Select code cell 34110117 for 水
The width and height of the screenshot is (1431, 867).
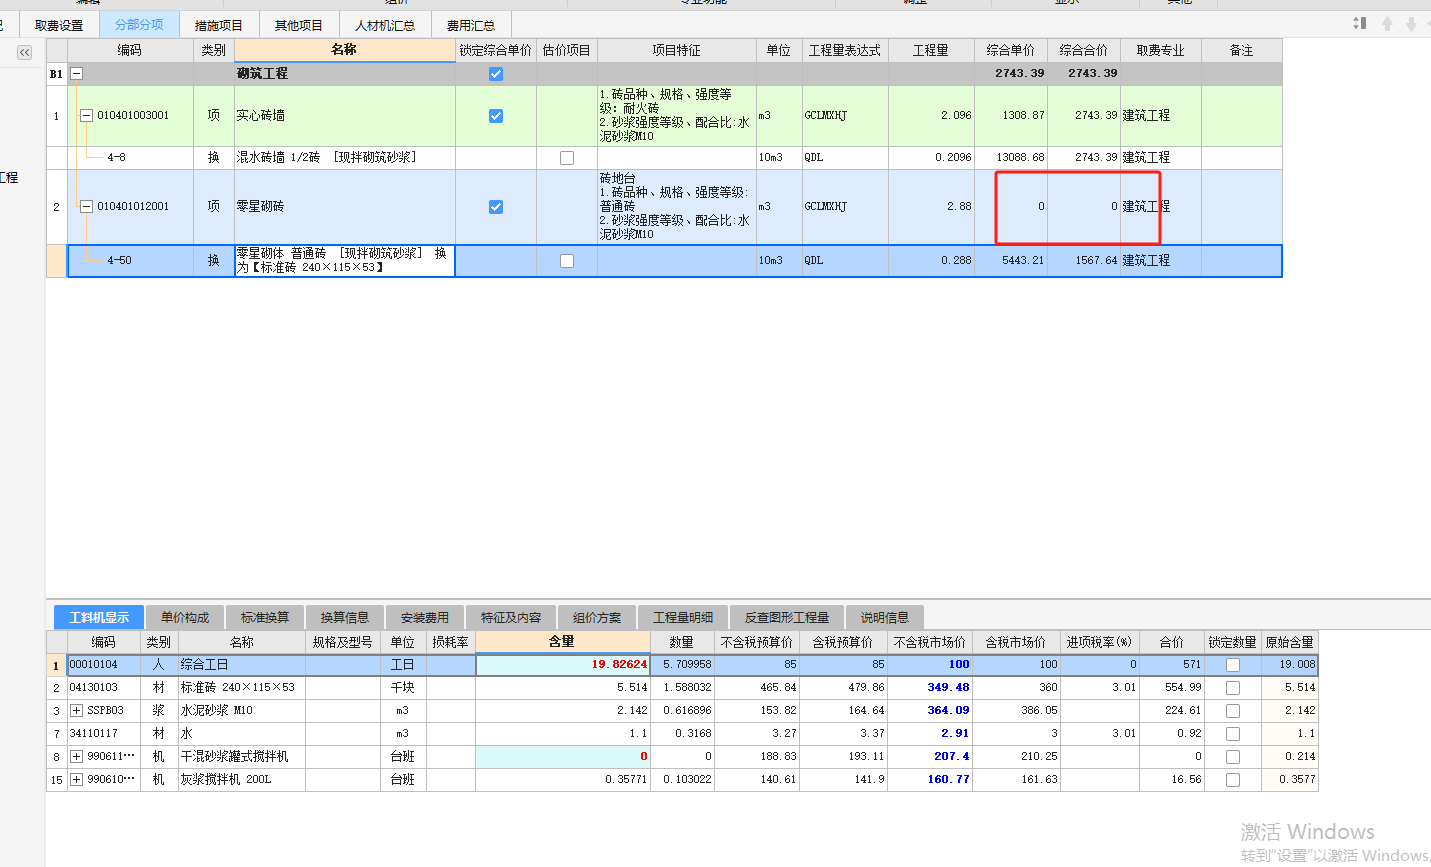[104, 734]
